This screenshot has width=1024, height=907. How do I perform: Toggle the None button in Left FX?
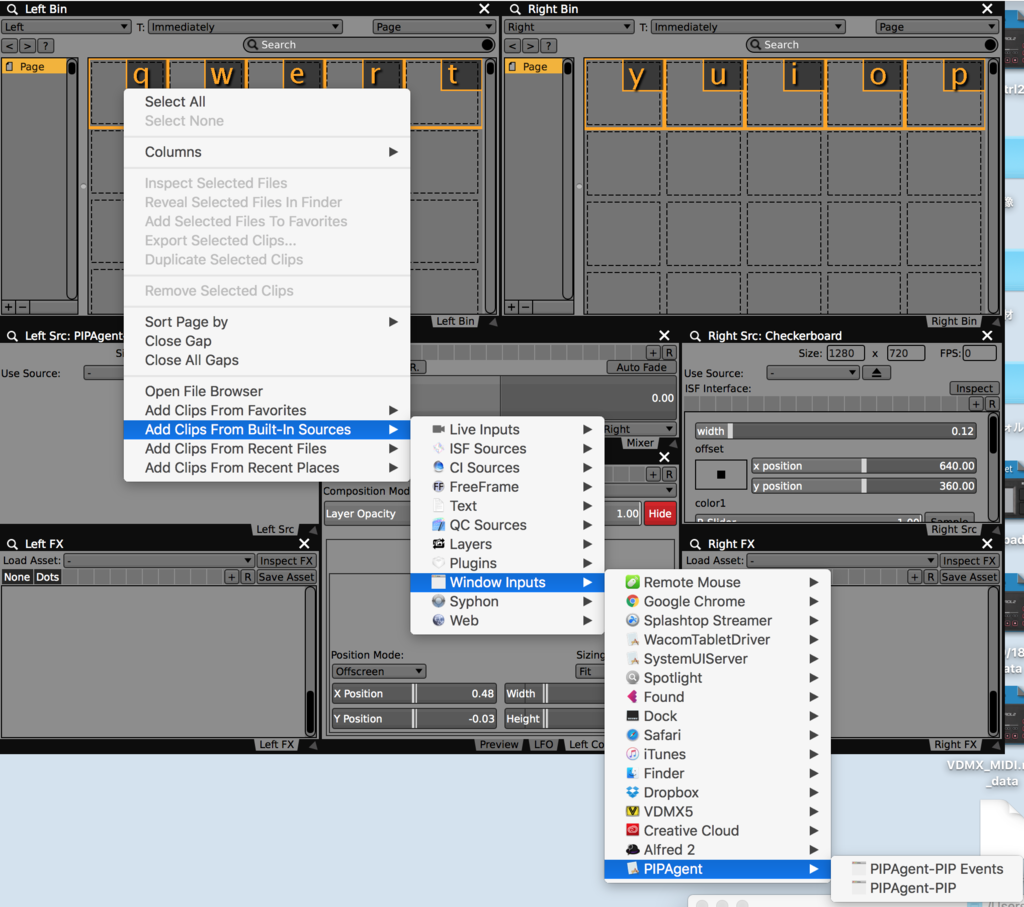coord(17,577)
